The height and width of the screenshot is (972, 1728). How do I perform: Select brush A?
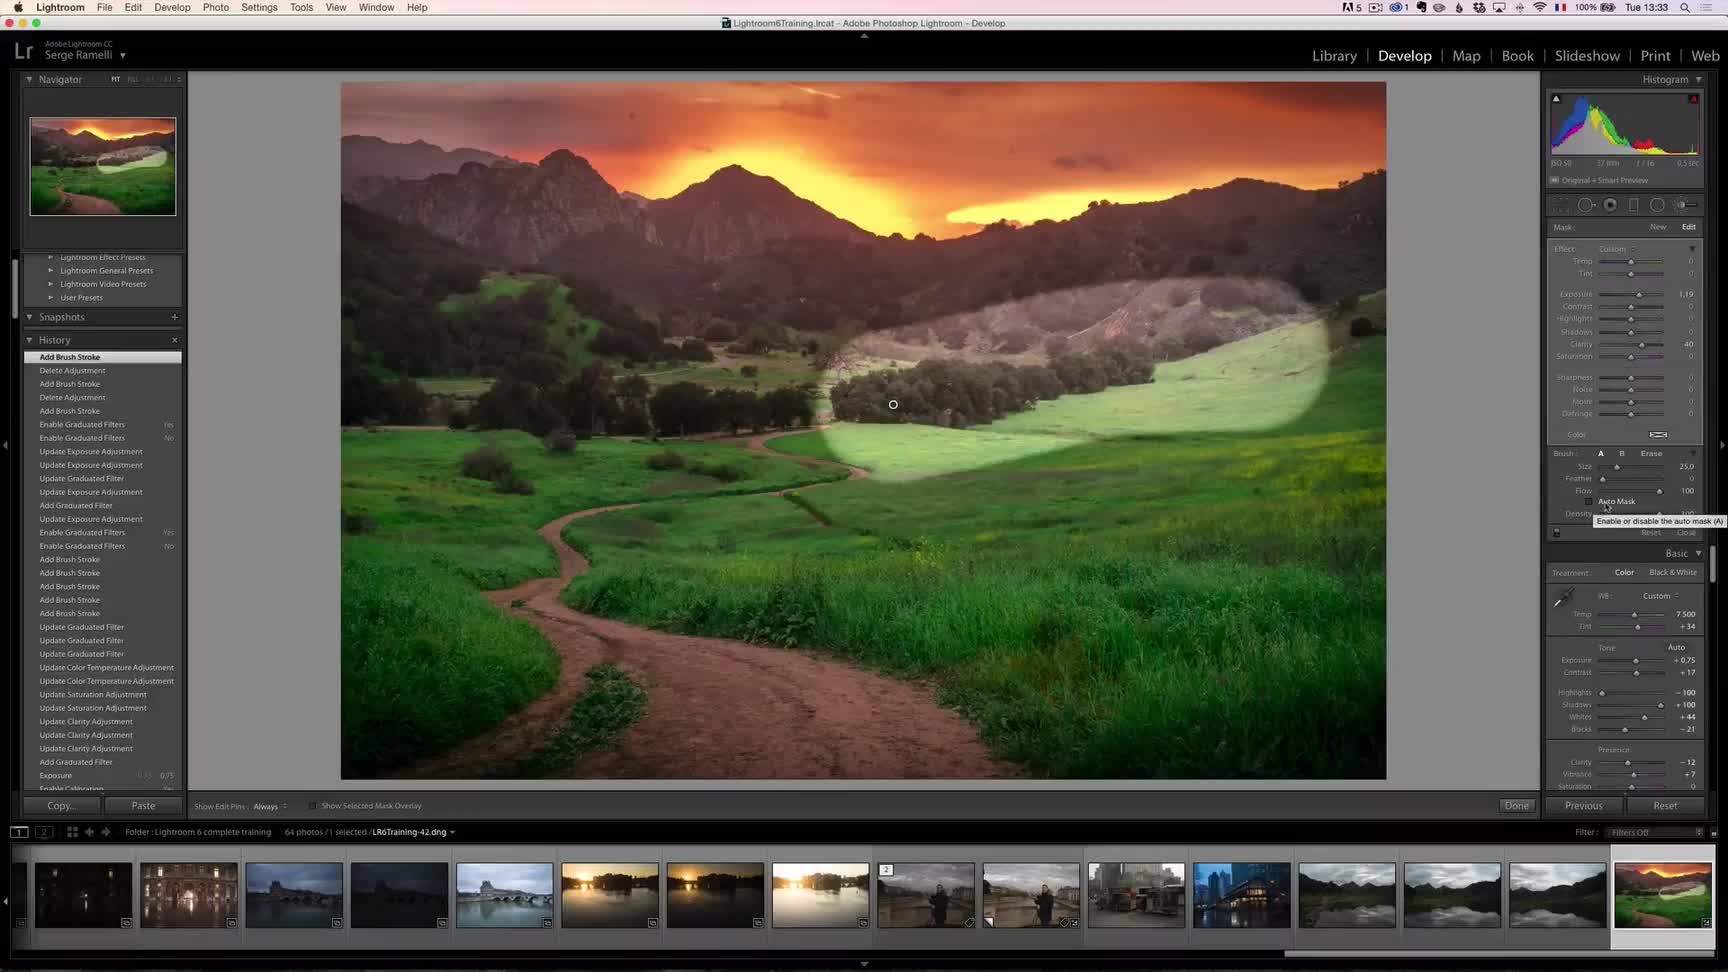1601,454
